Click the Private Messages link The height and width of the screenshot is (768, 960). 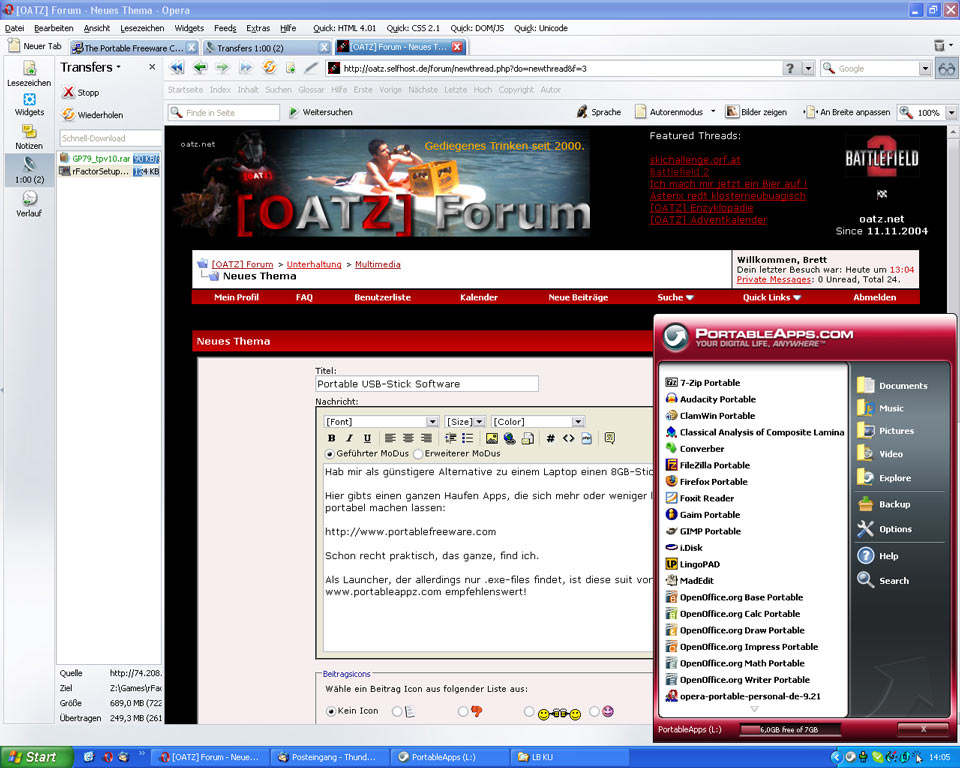click(x=772, y=280)
